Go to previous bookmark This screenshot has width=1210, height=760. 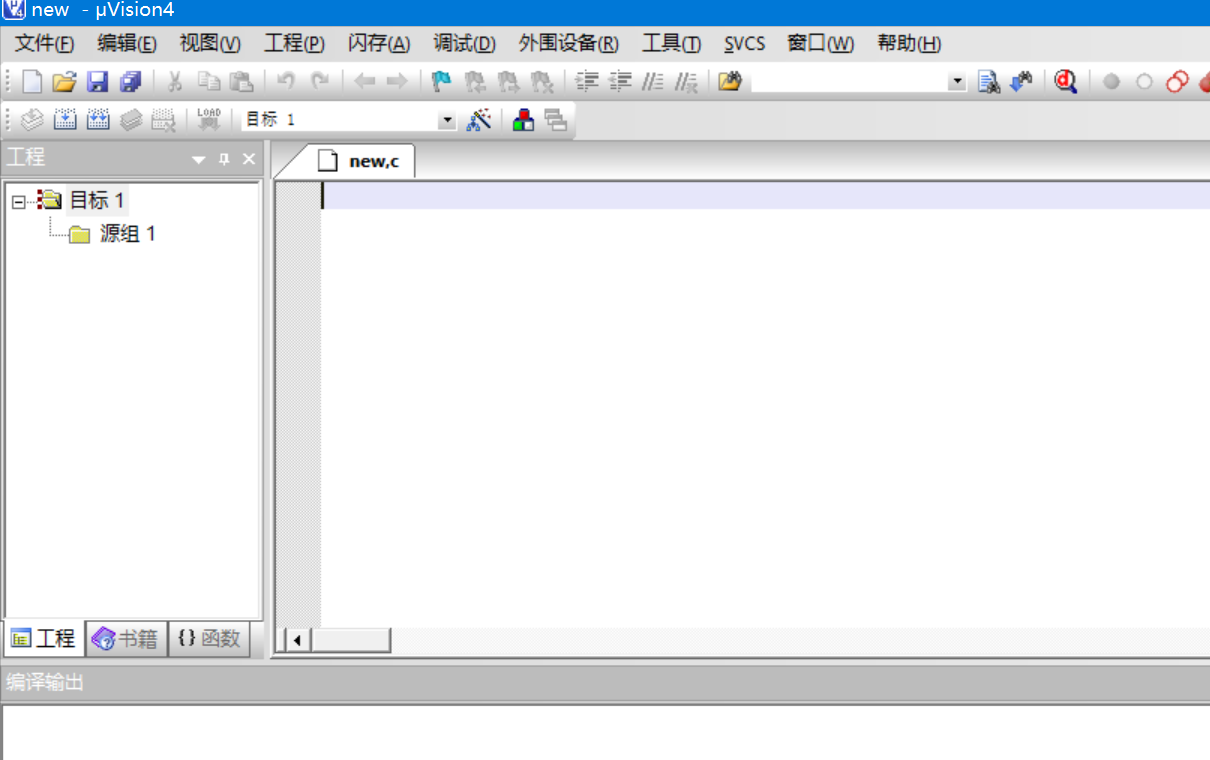(474, 82)
